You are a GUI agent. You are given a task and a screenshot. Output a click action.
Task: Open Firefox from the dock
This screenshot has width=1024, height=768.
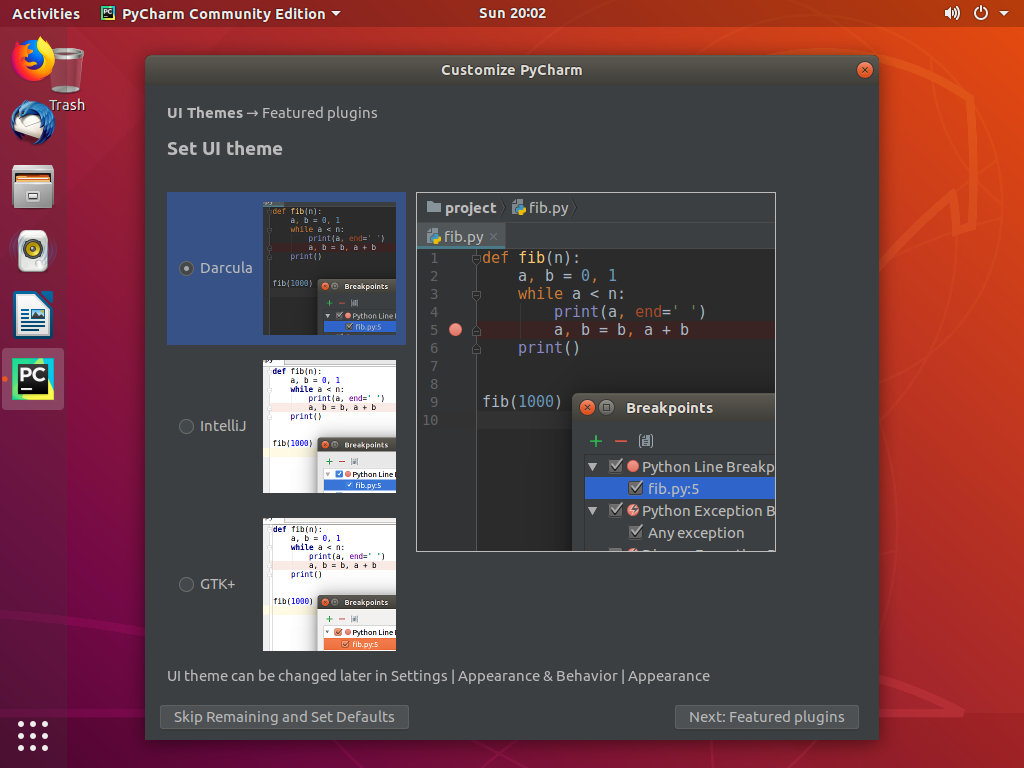[33, 59]
